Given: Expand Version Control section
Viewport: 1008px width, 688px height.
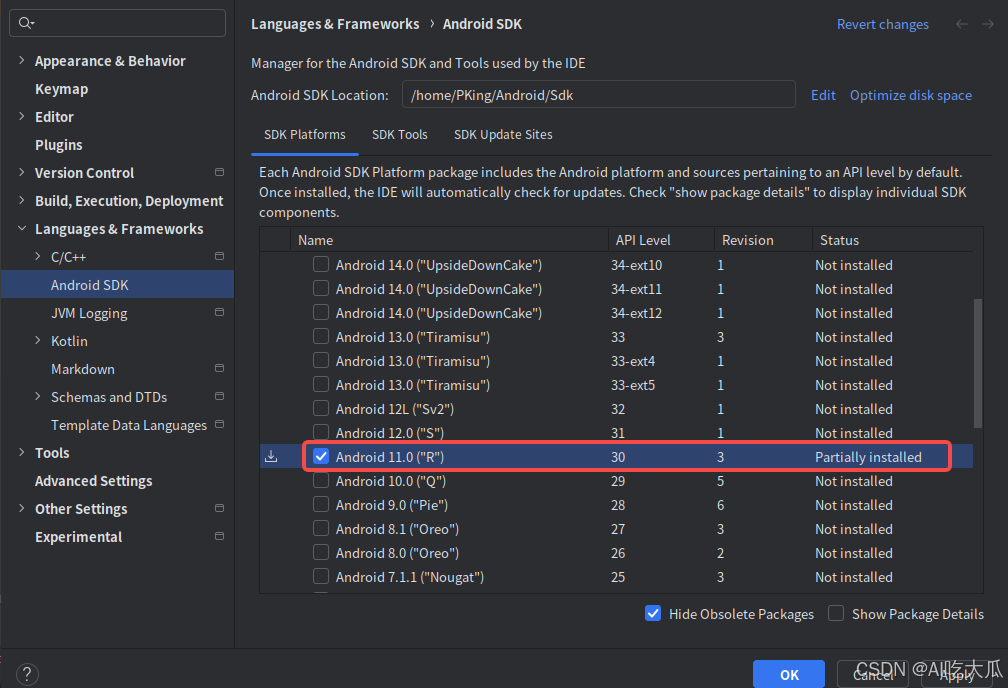Looking at the screenshot, I should coord(22,172).
